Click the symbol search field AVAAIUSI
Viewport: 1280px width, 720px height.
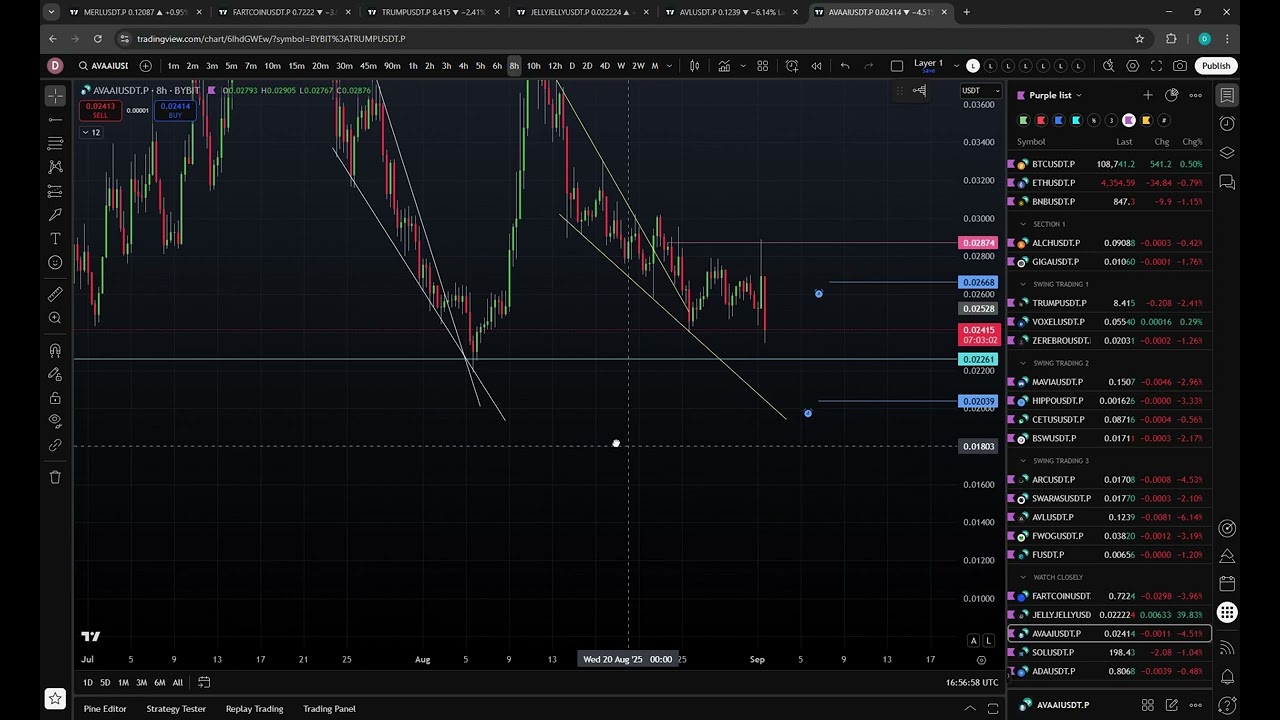pyautogui.click(x=102, y=66)
